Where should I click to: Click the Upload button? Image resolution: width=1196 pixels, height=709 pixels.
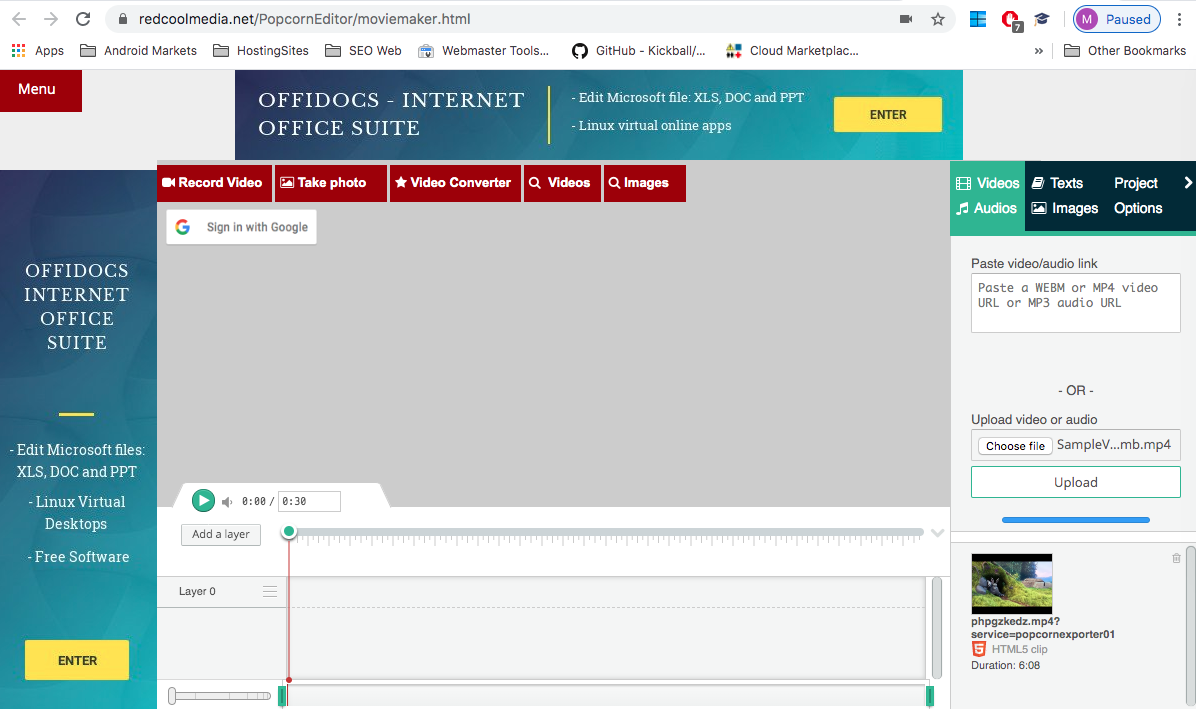[1075, 482]
